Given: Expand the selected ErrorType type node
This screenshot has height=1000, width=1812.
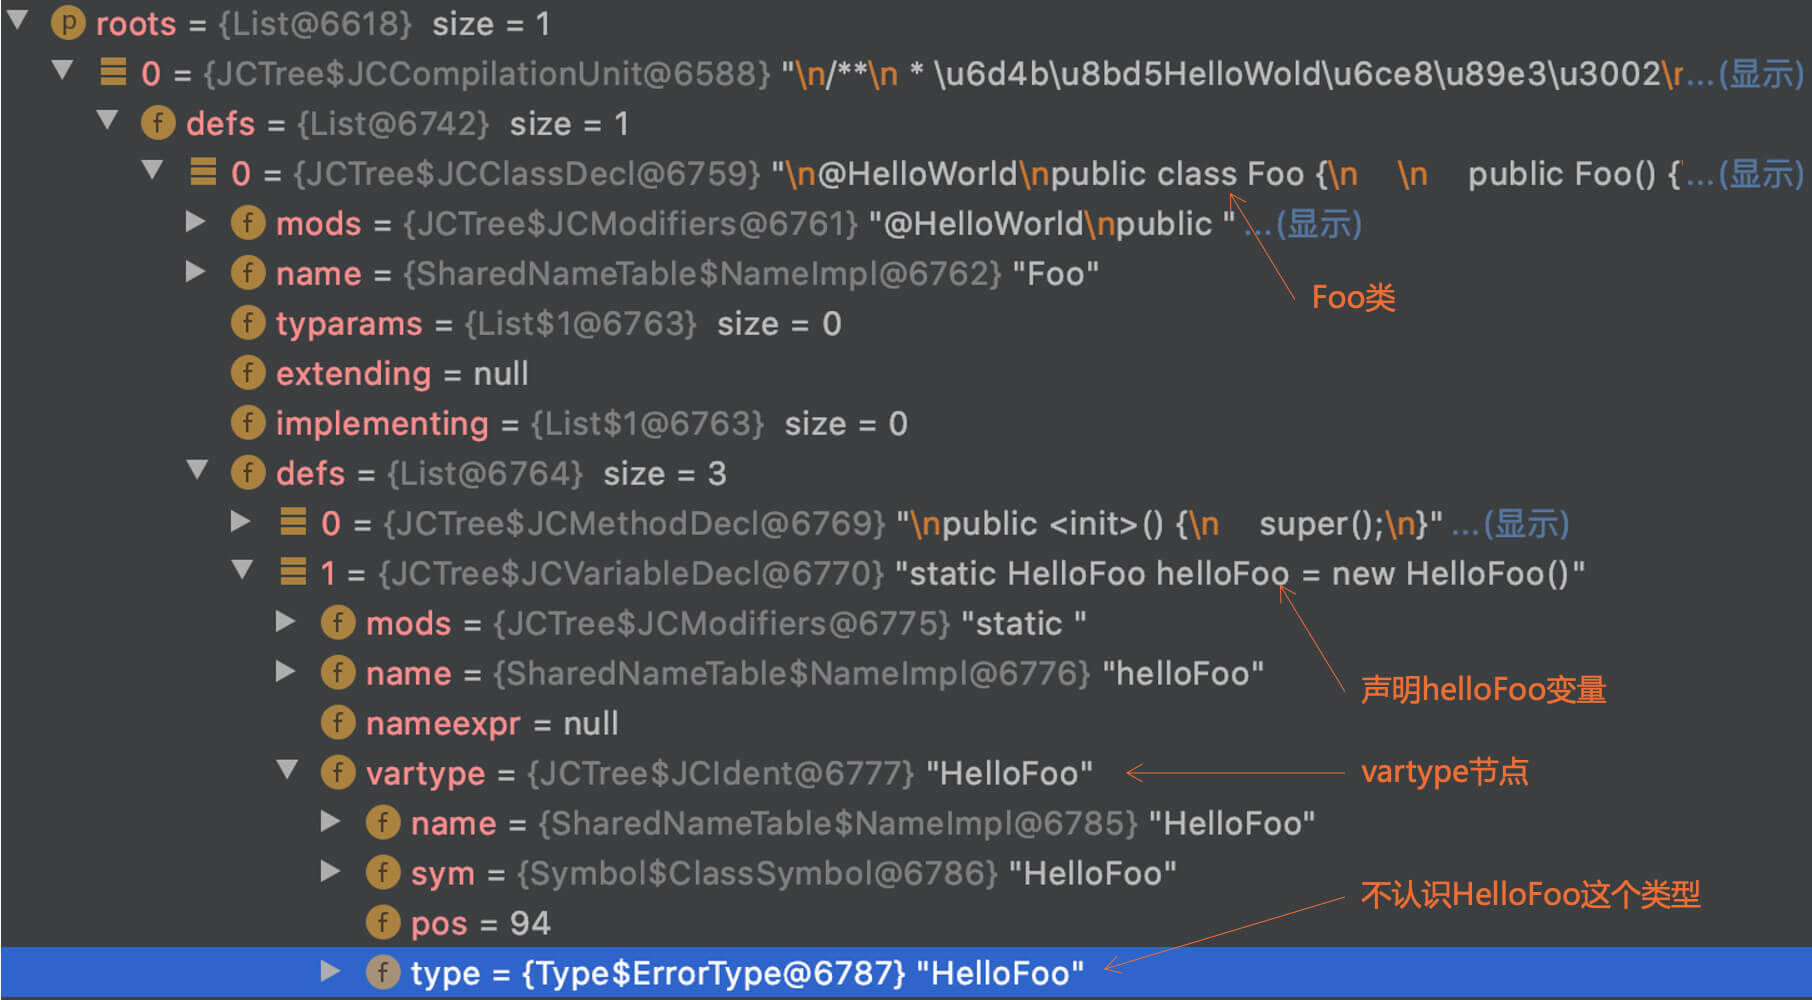Looking at the screenshot, I should [330, 971].
